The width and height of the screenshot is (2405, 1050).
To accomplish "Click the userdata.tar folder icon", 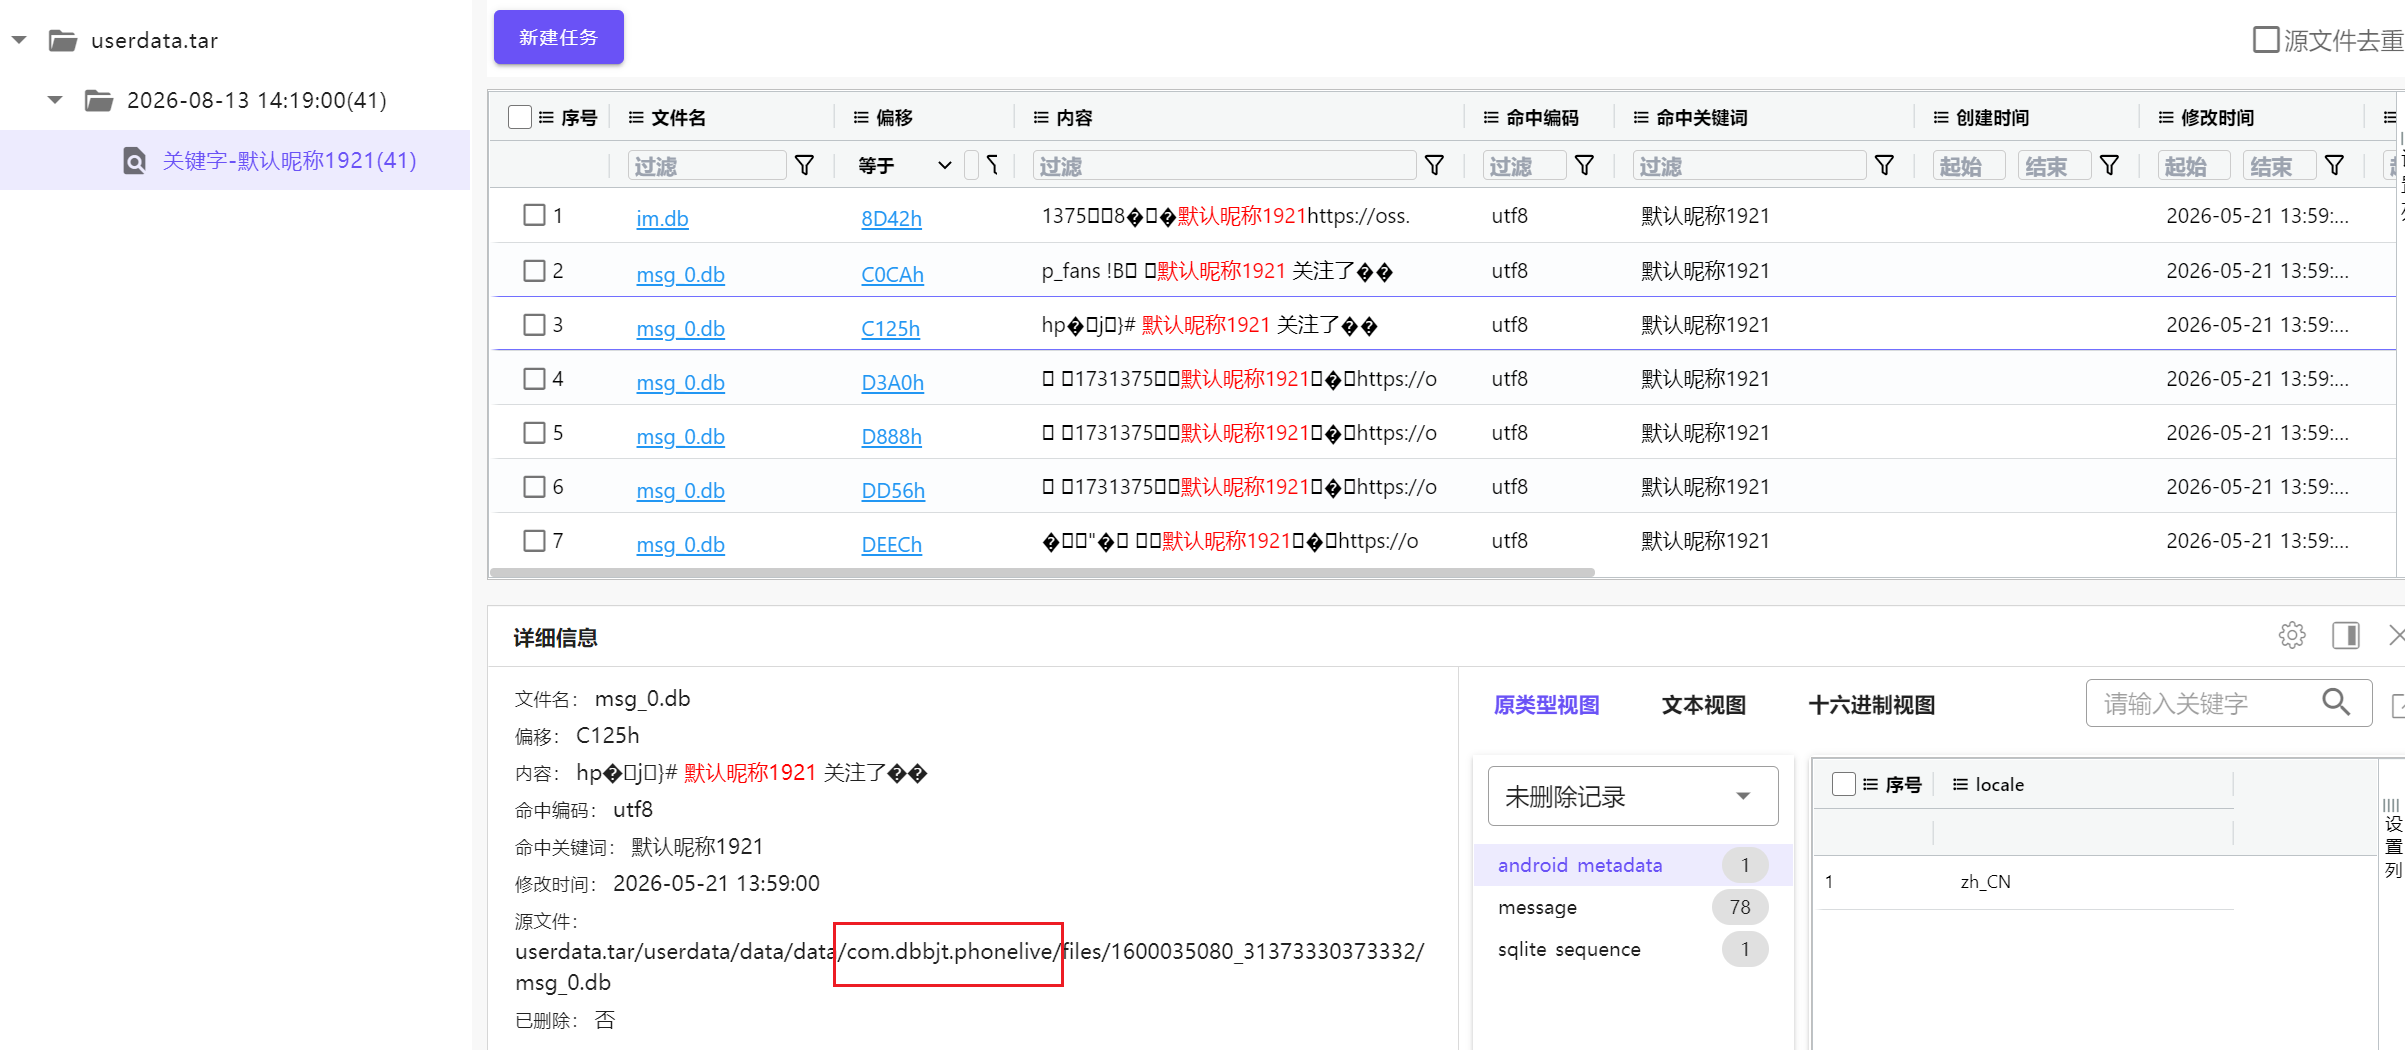I will coord(63,41).
